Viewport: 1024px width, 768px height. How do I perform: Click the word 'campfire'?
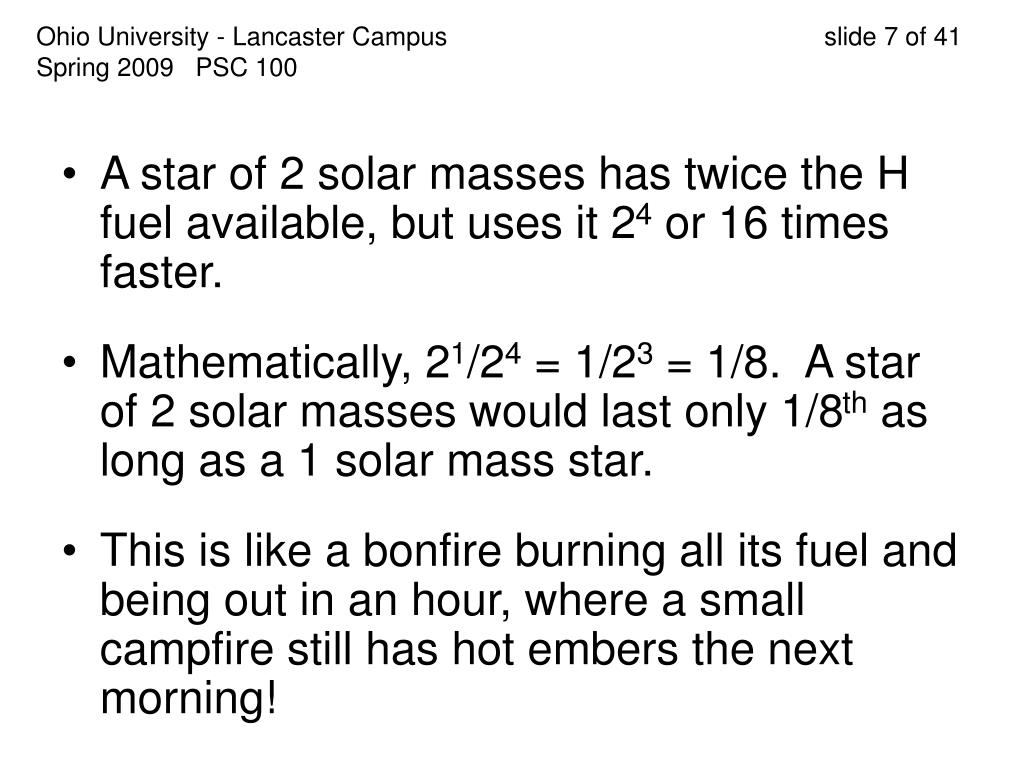pyautogui.click(x=187, y=650)
